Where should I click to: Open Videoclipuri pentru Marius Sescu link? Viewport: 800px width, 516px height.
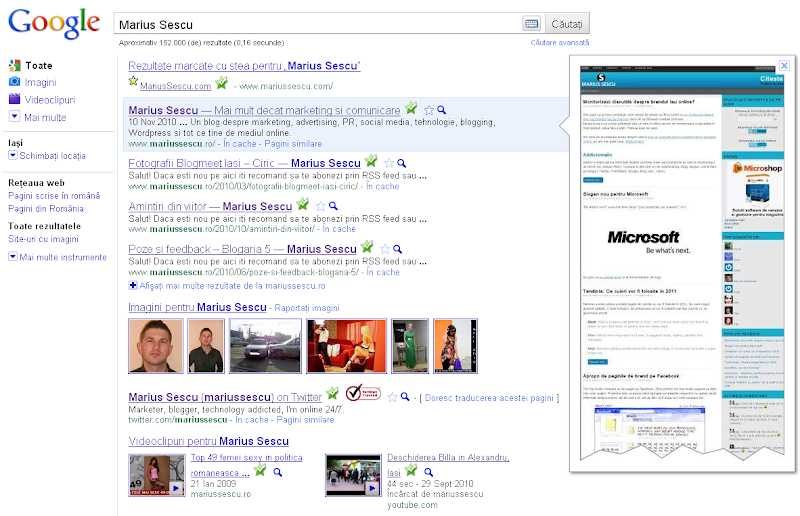point(209,441)
